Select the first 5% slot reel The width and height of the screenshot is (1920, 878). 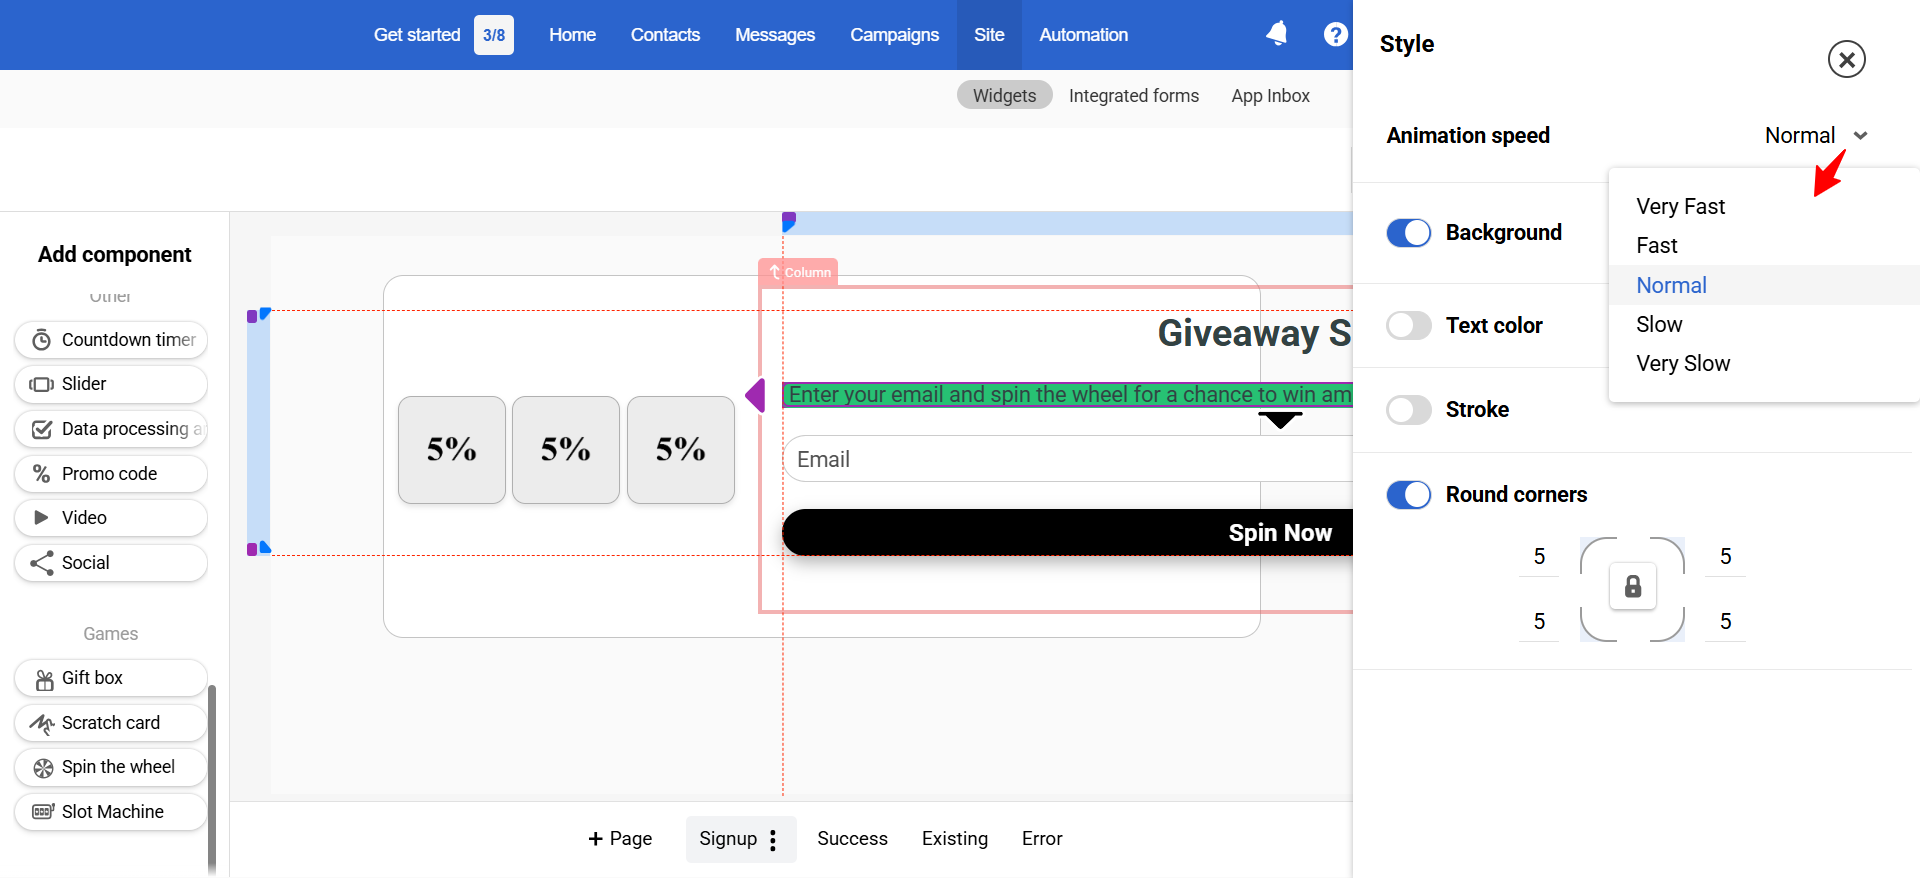452,450
